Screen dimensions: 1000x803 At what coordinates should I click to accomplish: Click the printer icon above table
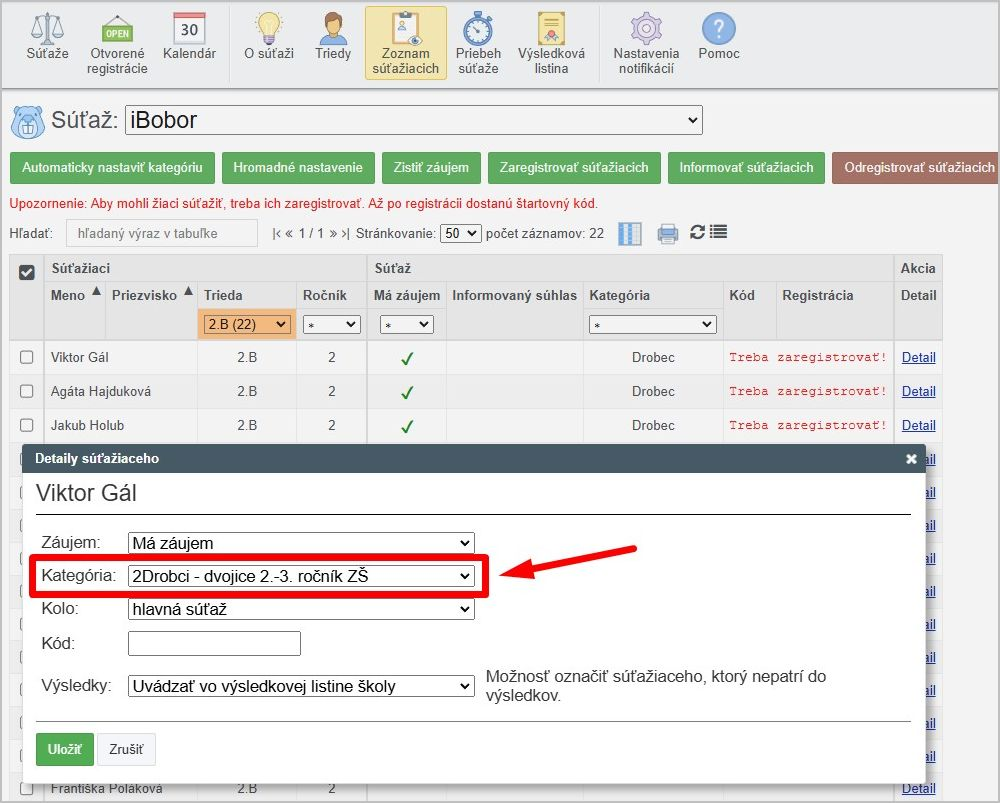(667, 233)
